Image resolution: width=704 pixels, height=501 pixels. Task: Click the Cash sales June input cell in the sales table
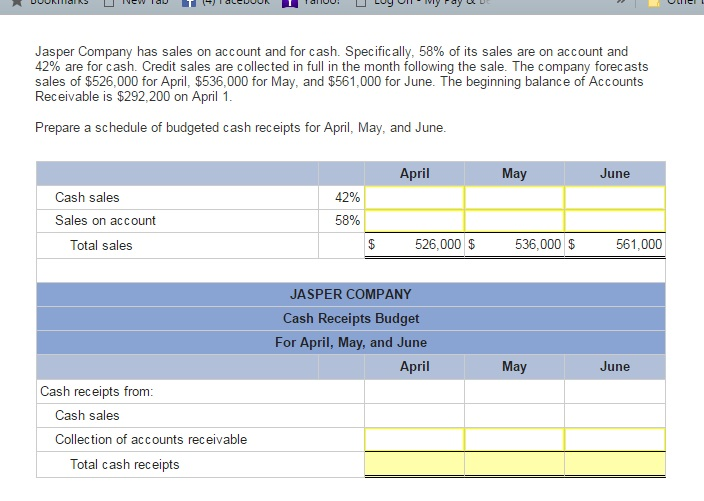[615, 198]
